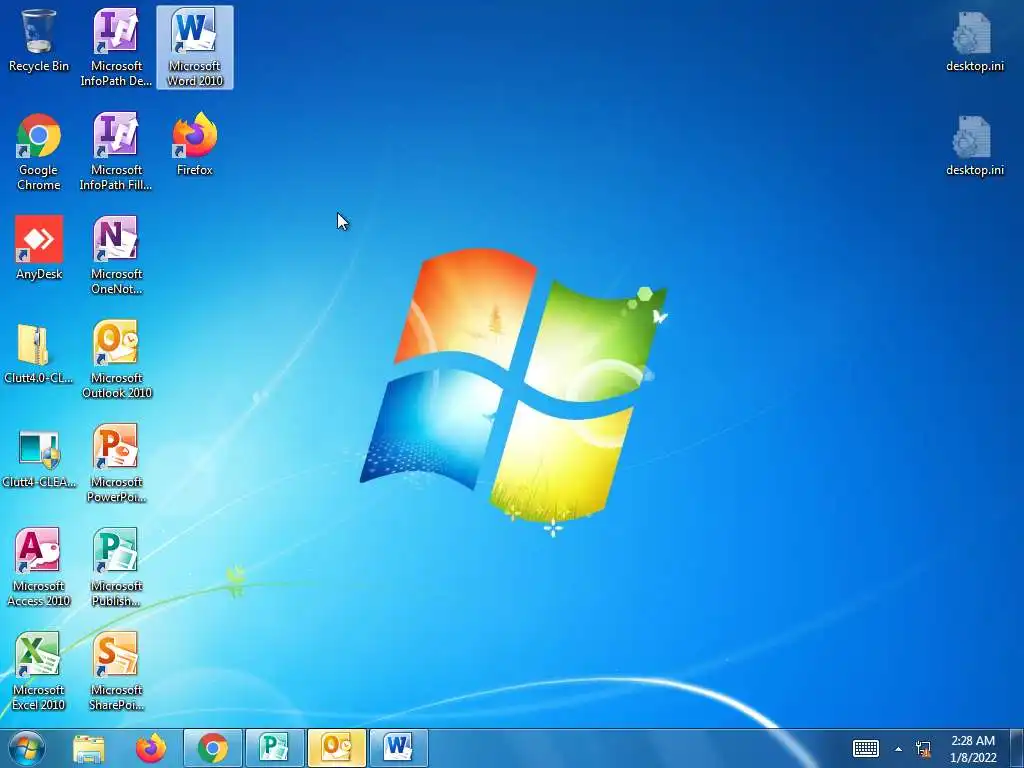Open the network status tray icon
The width and height of the screenshot is (1024, 768).
(x=923, y=748)
